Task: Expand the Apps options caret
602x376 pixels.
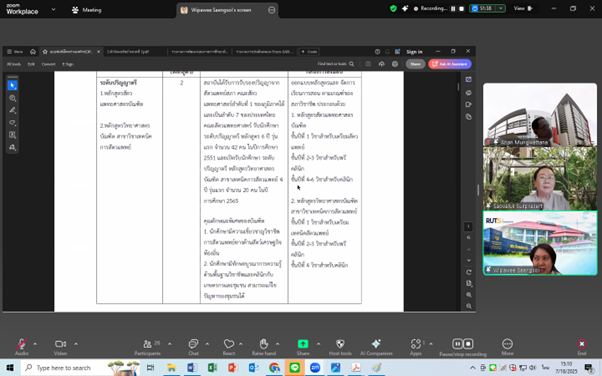Action: [431, 344]
